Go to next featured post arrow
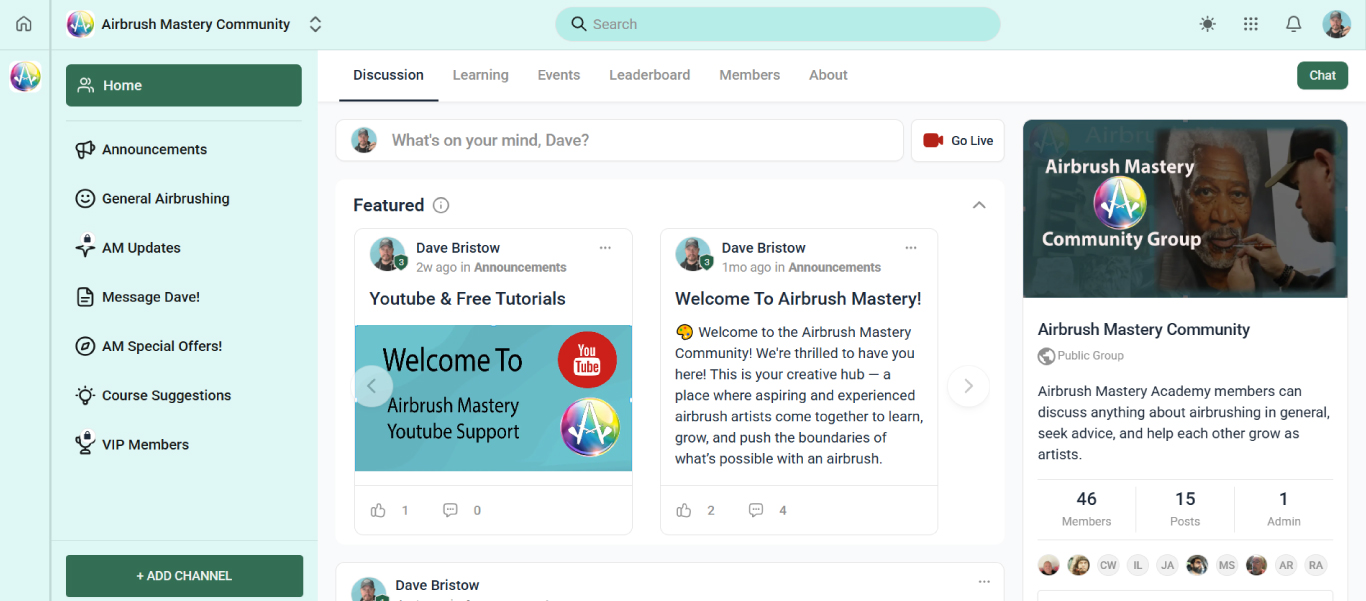 click(x=968, y=386)
